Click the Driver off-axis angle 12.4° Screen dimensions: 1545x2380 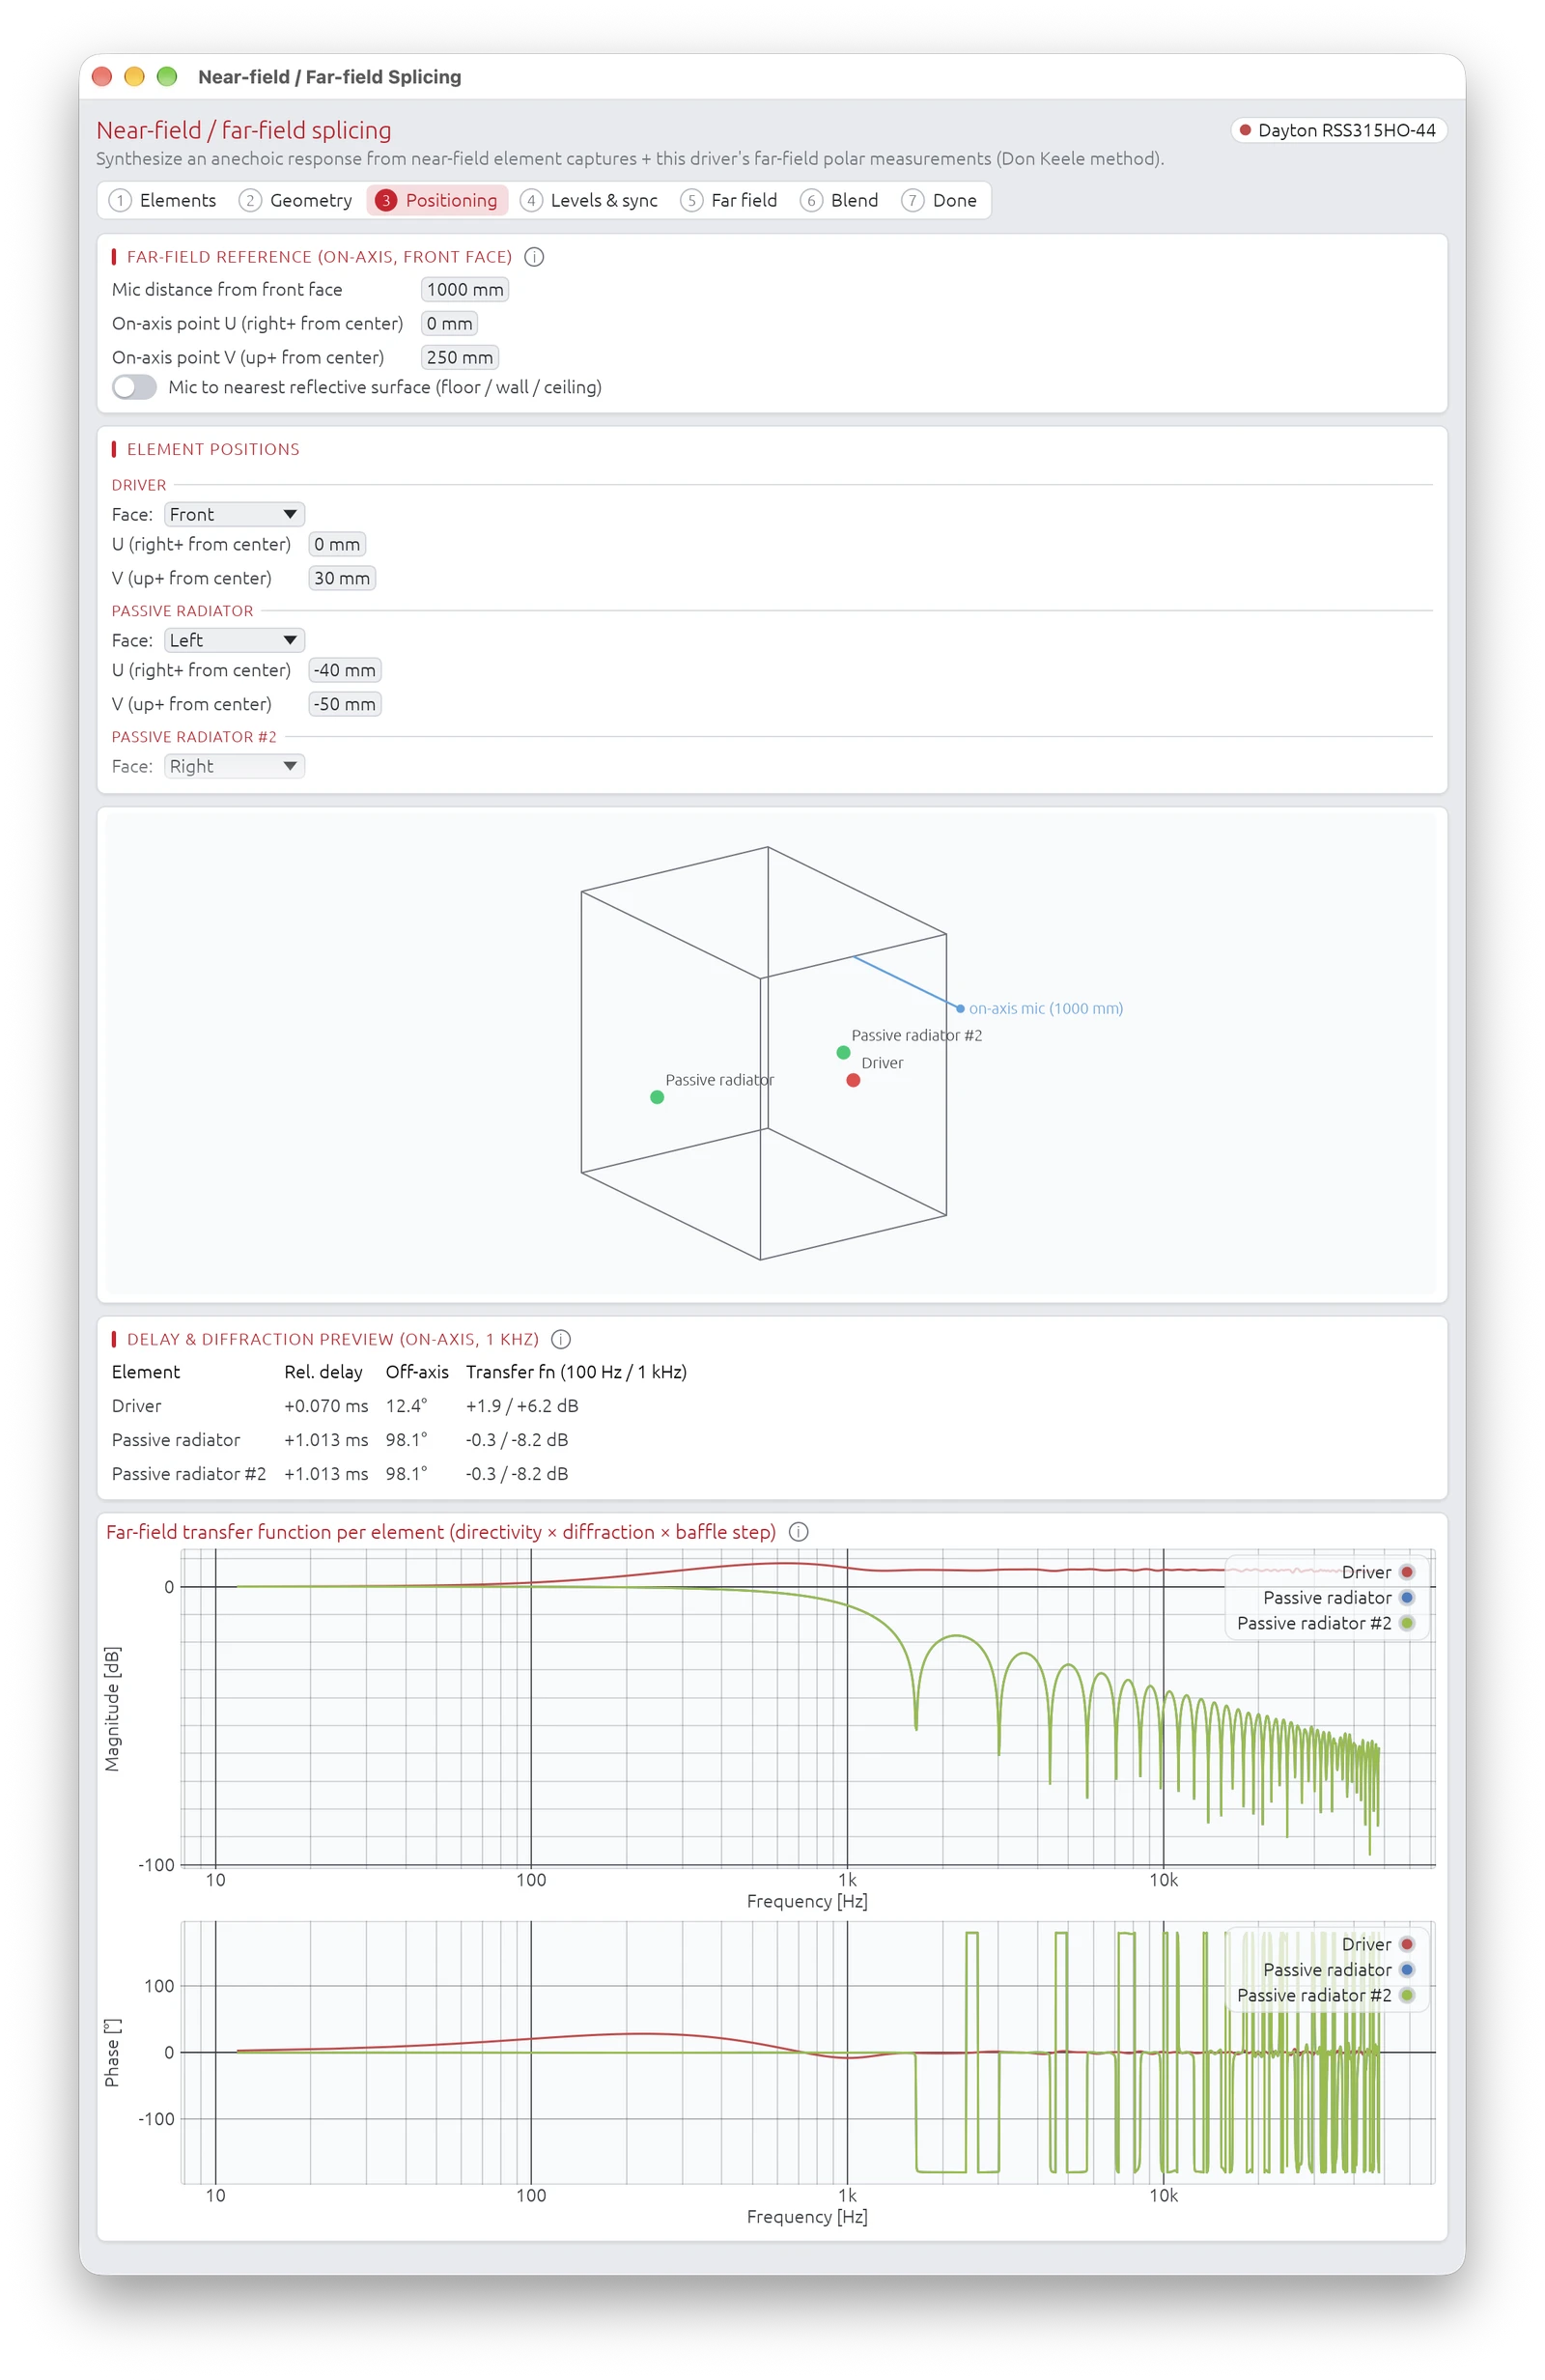coord(406,1406)
